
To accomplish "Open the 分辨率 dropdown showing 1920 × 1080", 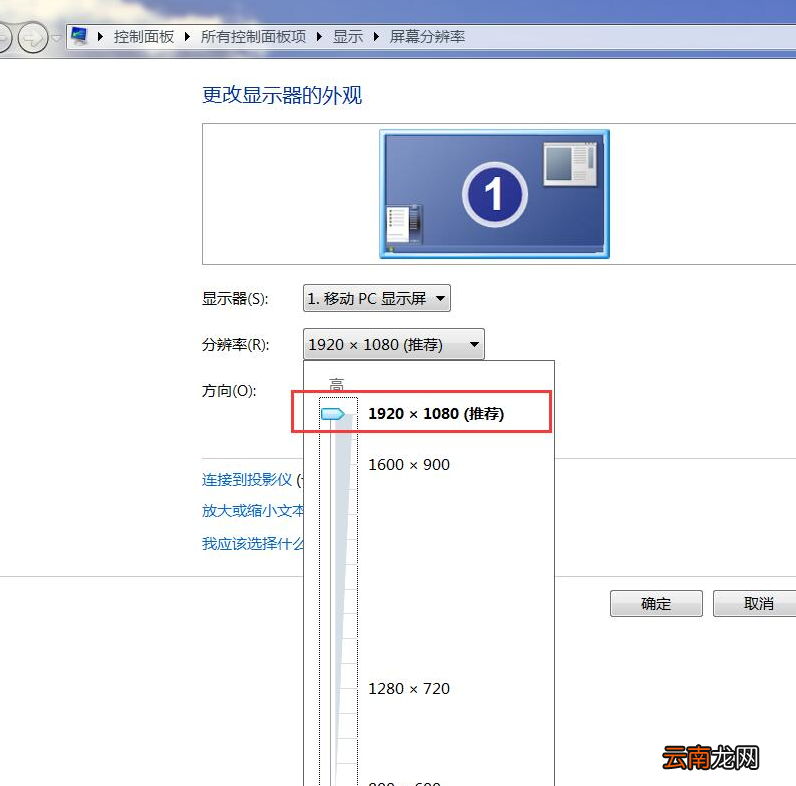I will pos(393,344).
